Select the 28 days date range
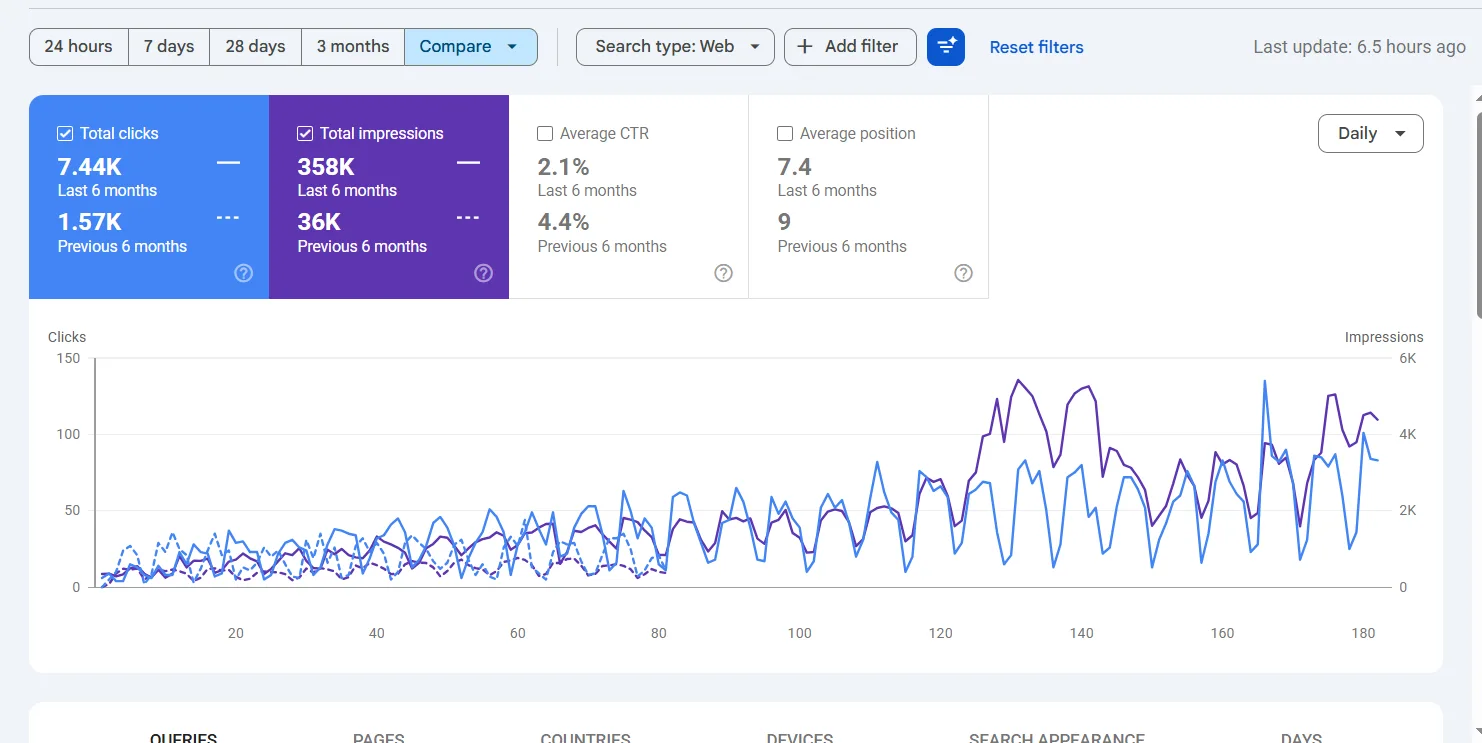 255,47
